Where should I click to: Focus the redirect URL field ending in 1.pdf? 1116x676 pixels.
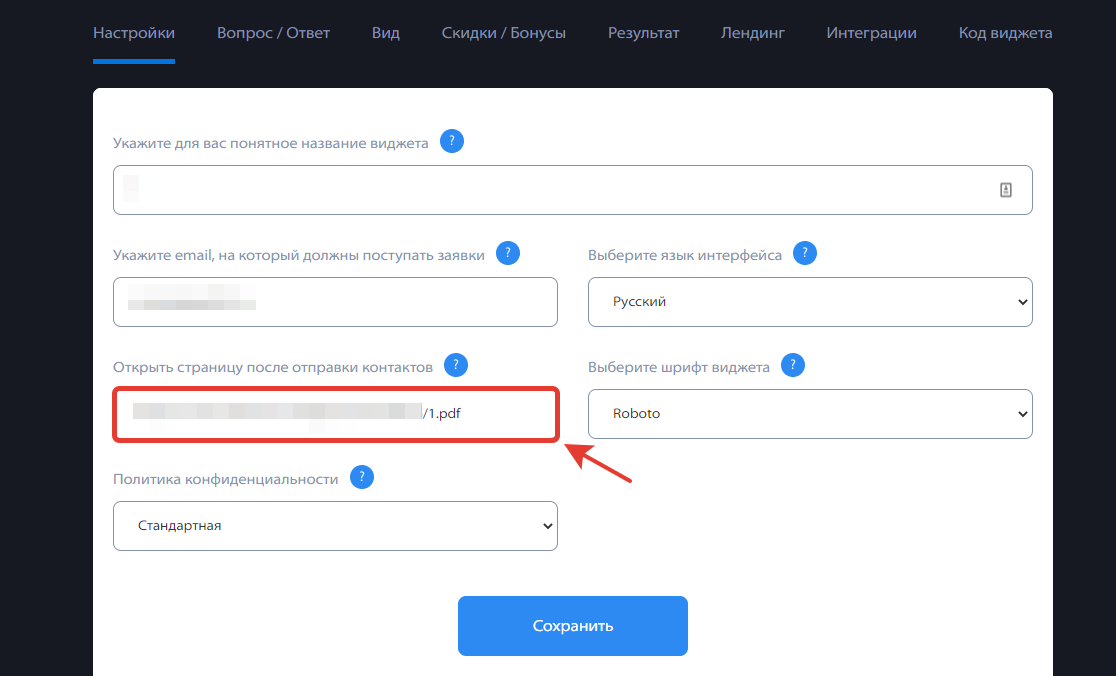336,414
